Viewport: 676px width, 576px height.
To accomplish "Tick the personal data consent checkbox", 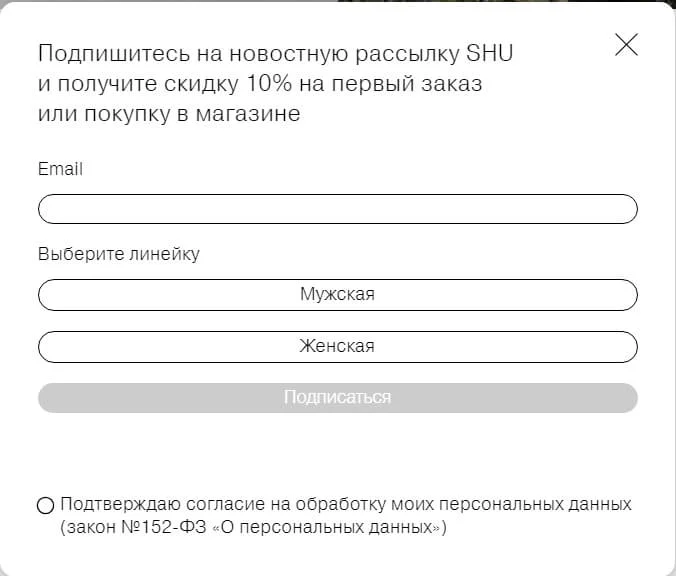I will pyautogui.click(x=45, y=505).
